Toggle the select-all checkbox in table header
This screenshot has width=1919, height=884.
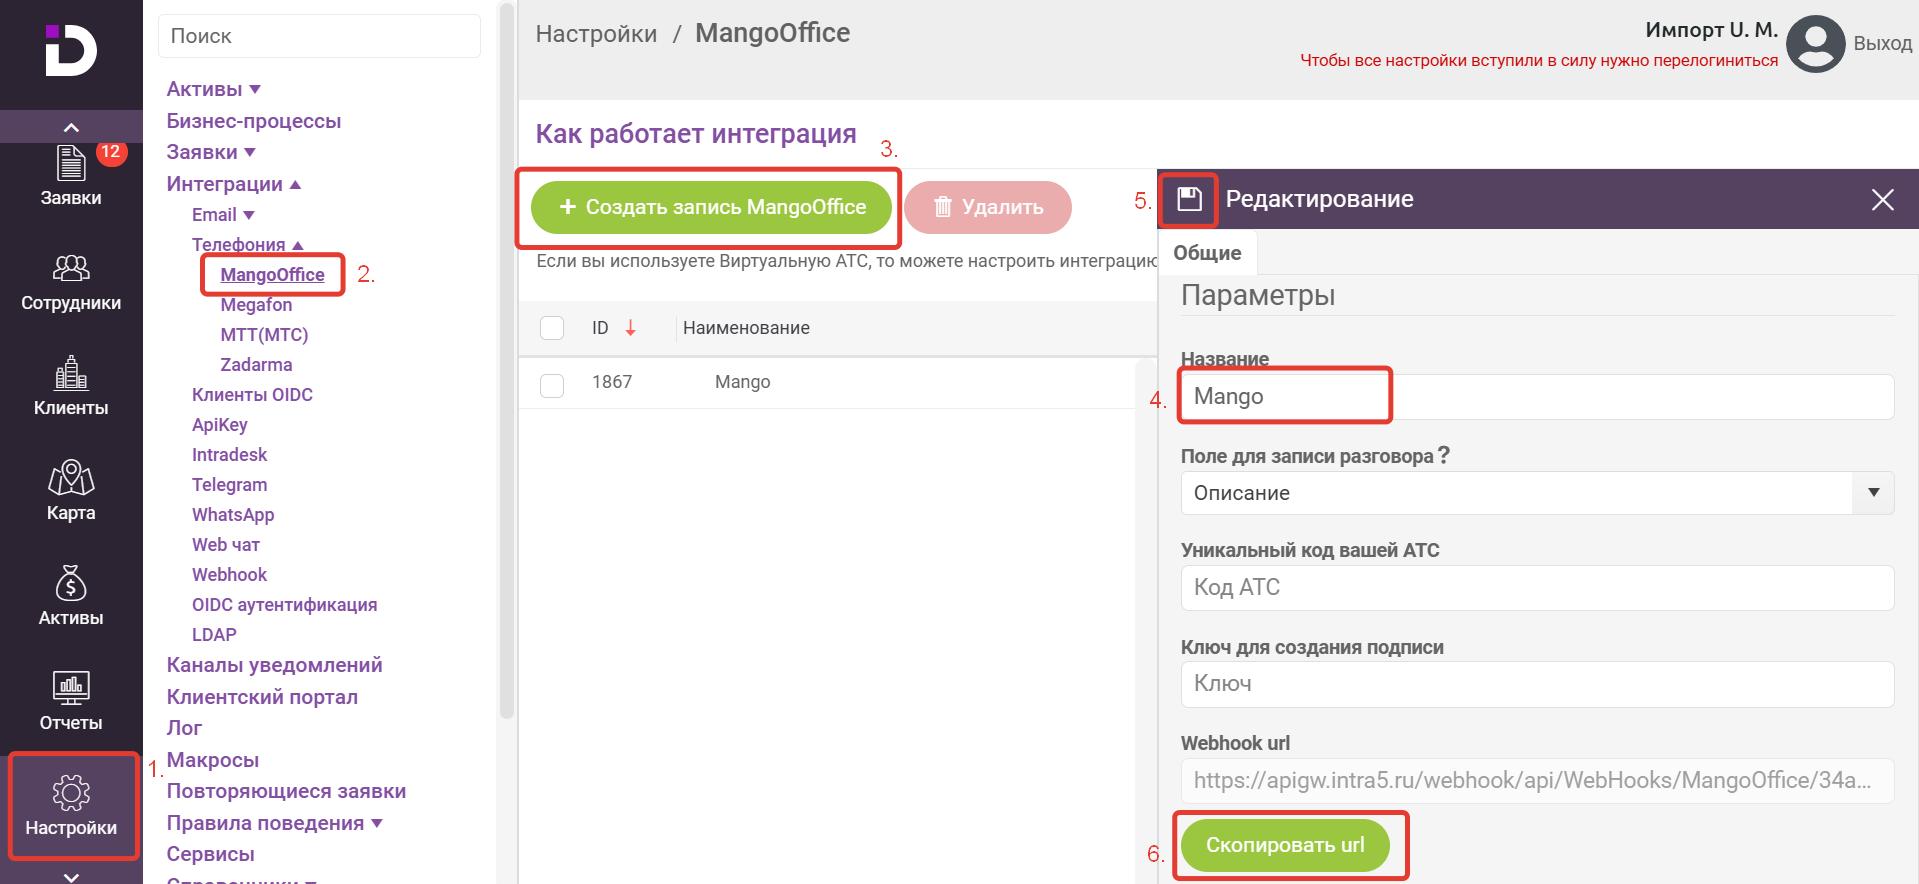552,328
